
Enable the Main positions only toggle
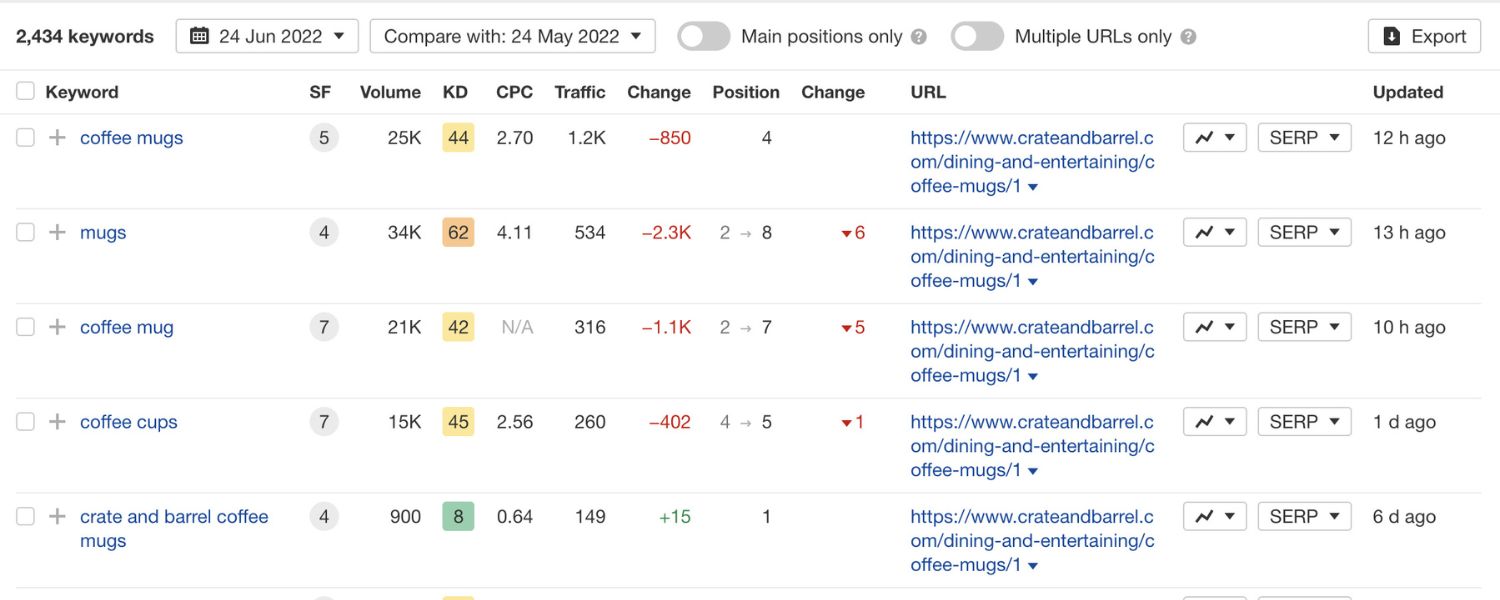coord(703,36)
